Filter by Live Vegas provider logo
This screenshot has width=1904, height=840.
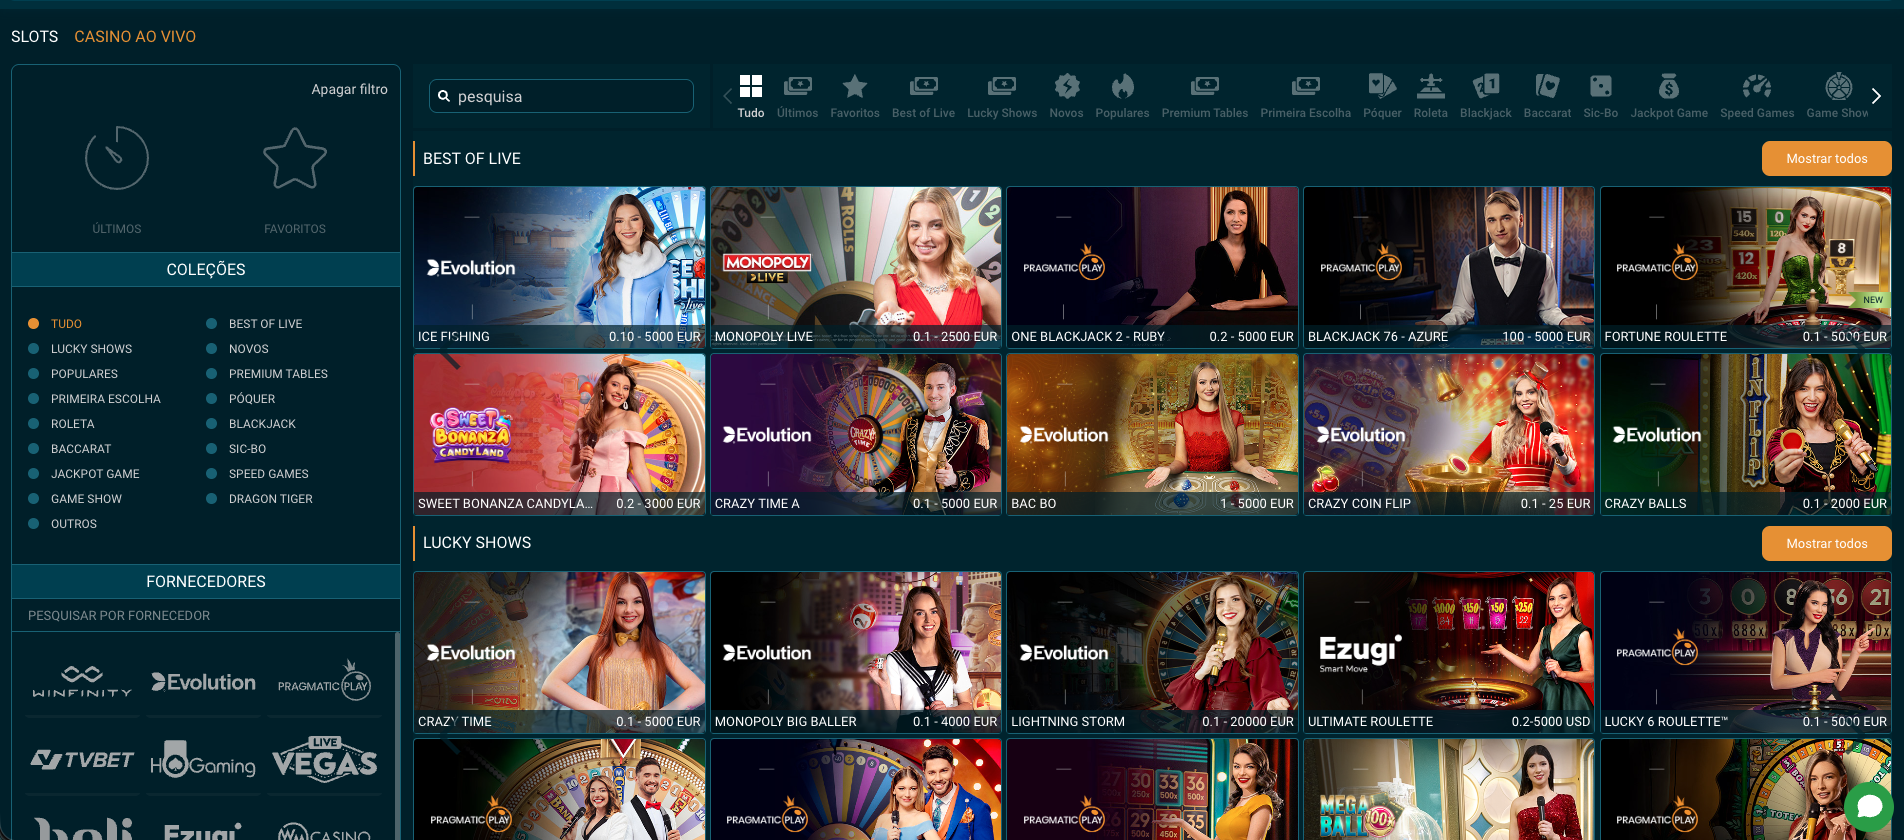pyautogui.click(x=325, y=760)
